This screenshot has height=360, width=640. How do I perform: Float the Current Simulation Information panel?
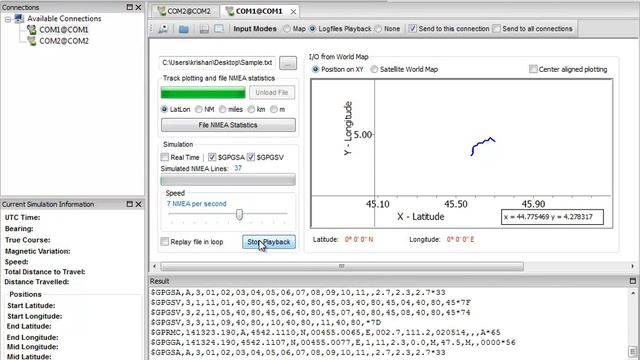(x=129, y=204)
